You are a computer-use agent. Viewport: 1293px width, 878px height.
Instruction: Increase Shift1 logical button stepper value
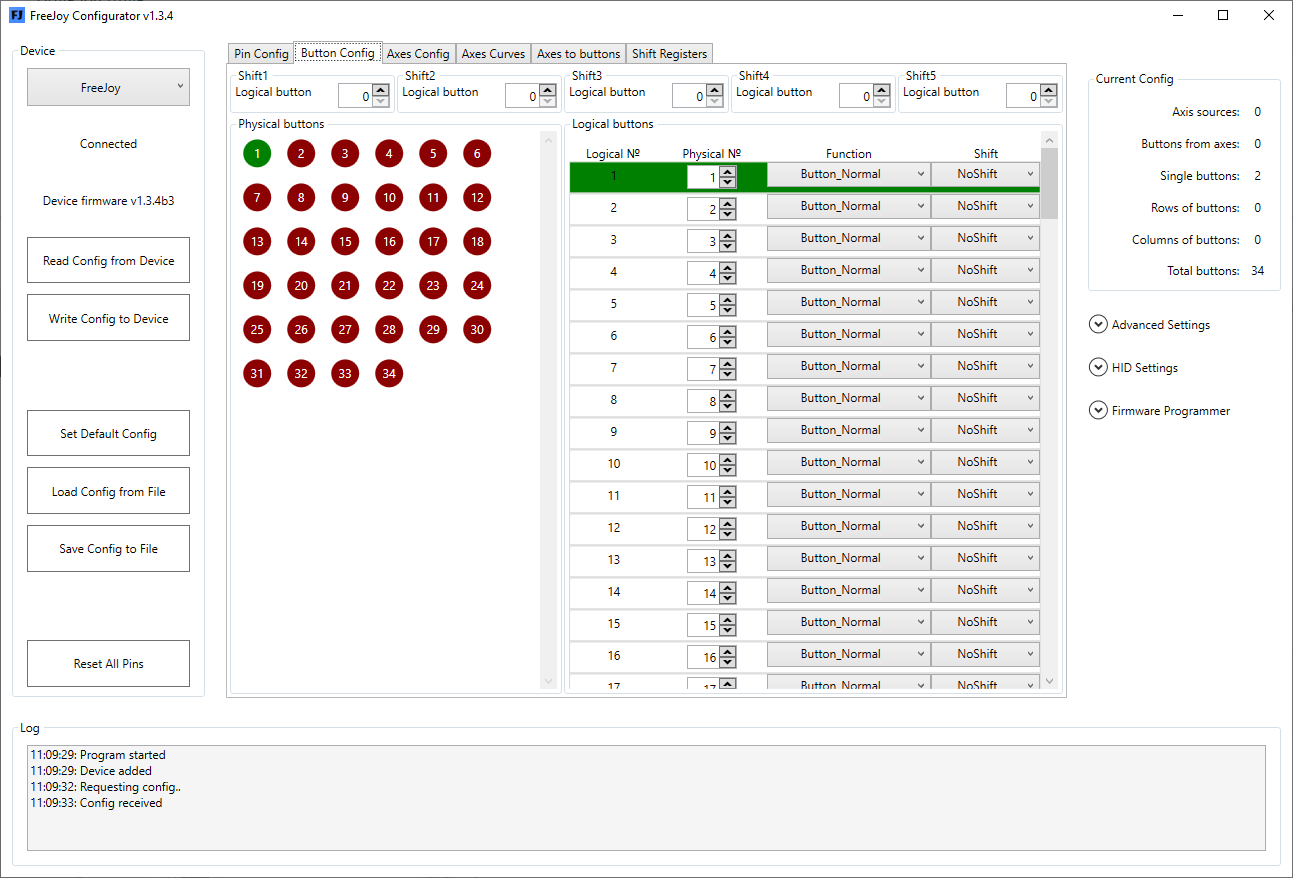click(x=380, y=90)
